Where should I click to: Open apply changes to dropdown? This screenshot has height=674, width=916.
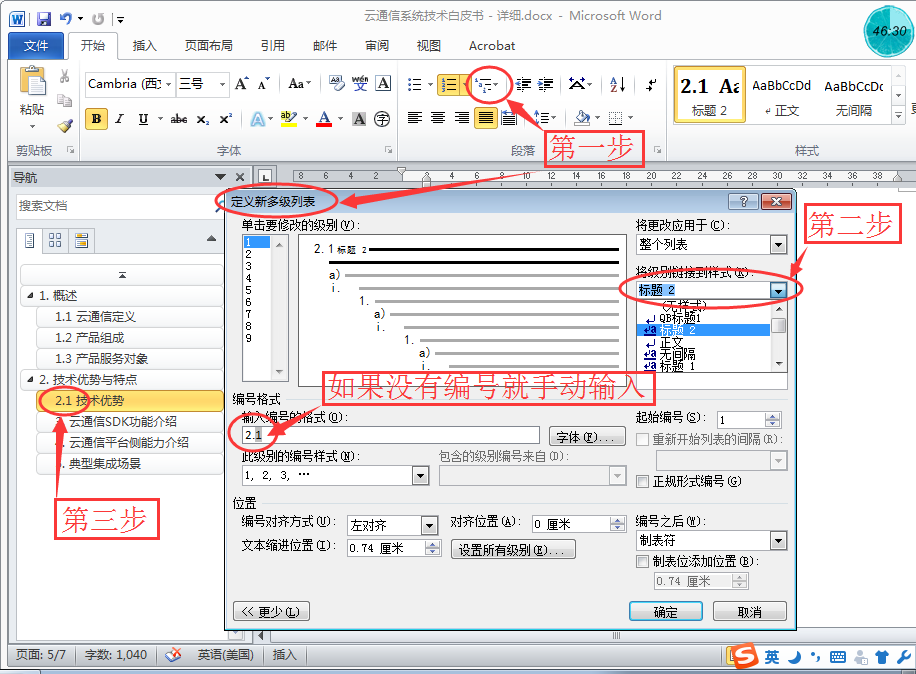778,245
